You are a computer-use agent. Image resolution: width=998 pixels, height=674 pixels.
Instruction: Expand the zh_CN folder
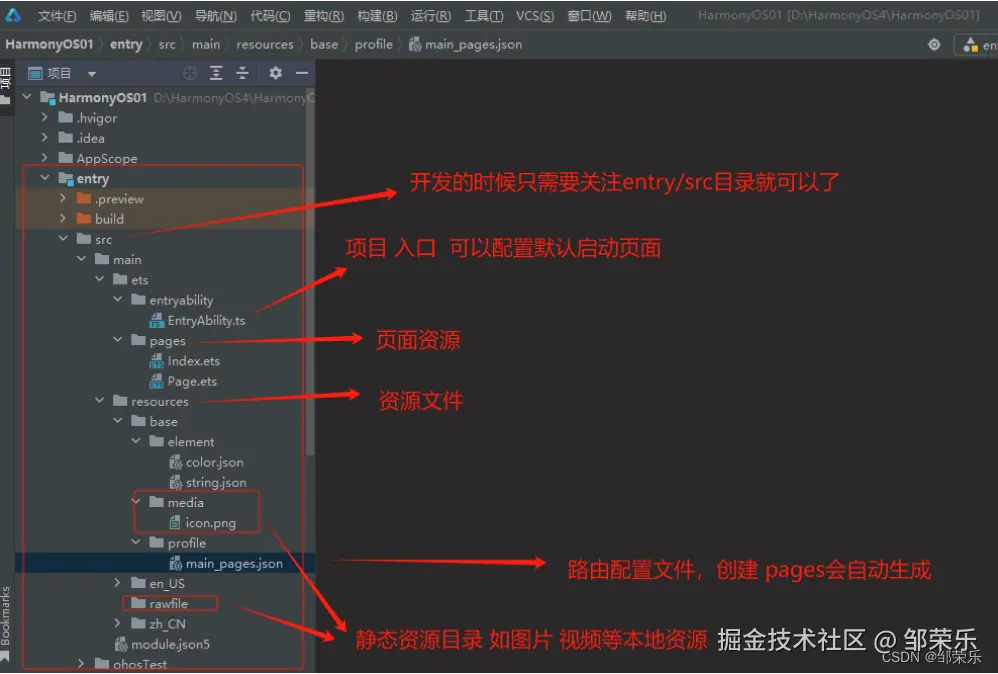click(117, 623)
